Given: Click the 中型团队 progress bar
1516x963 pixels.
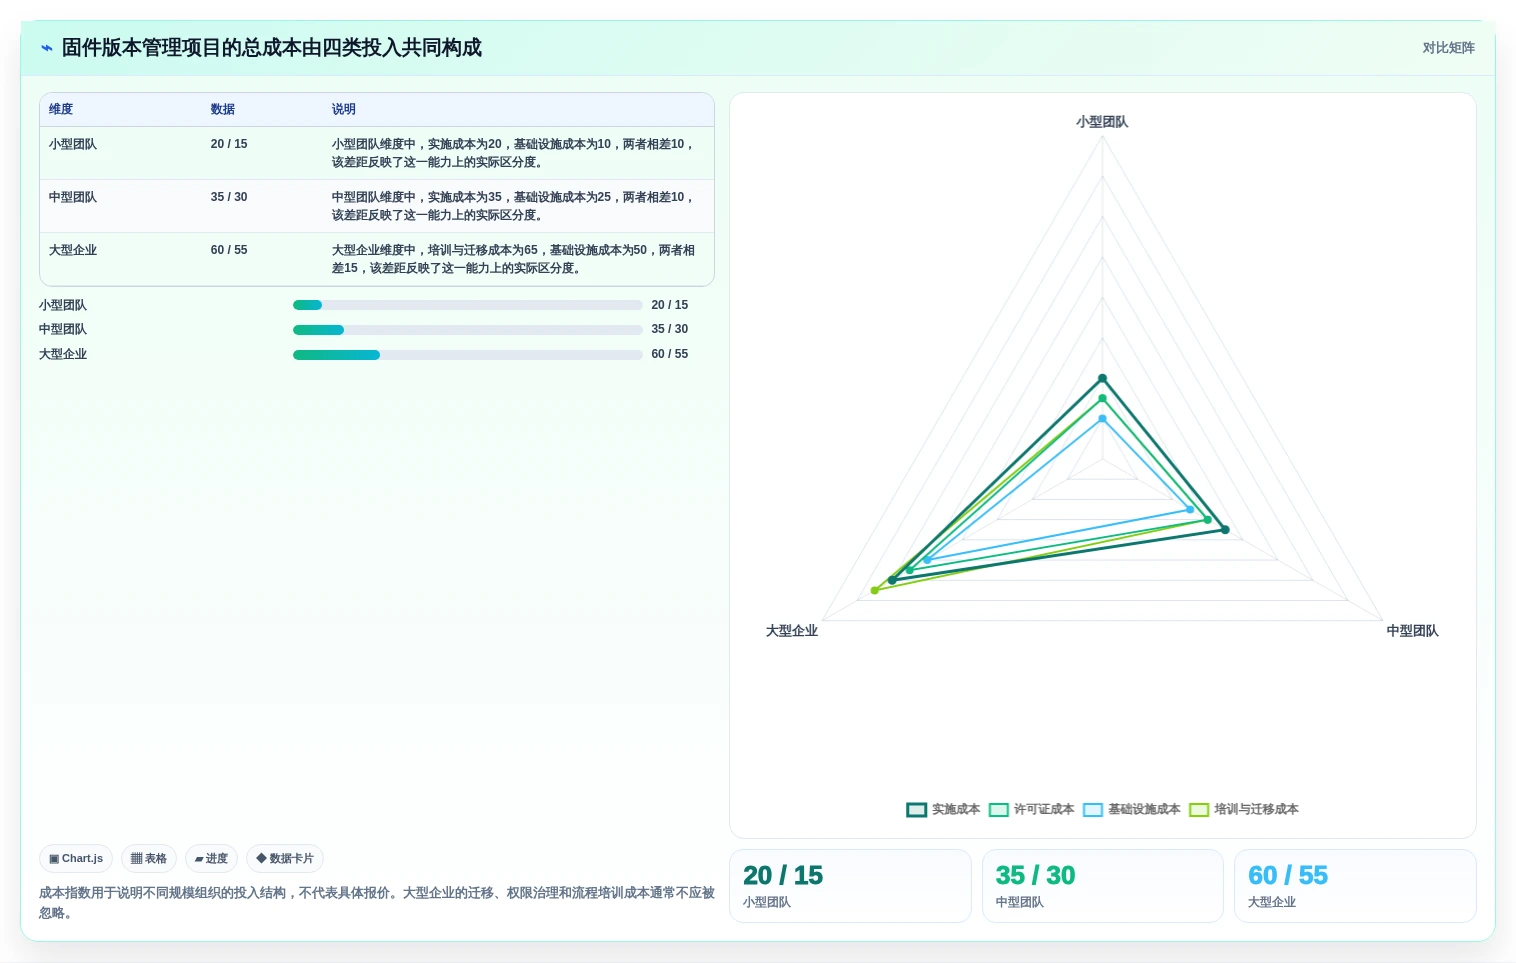Looking at the screenshot, I should [x=467, y=330].
